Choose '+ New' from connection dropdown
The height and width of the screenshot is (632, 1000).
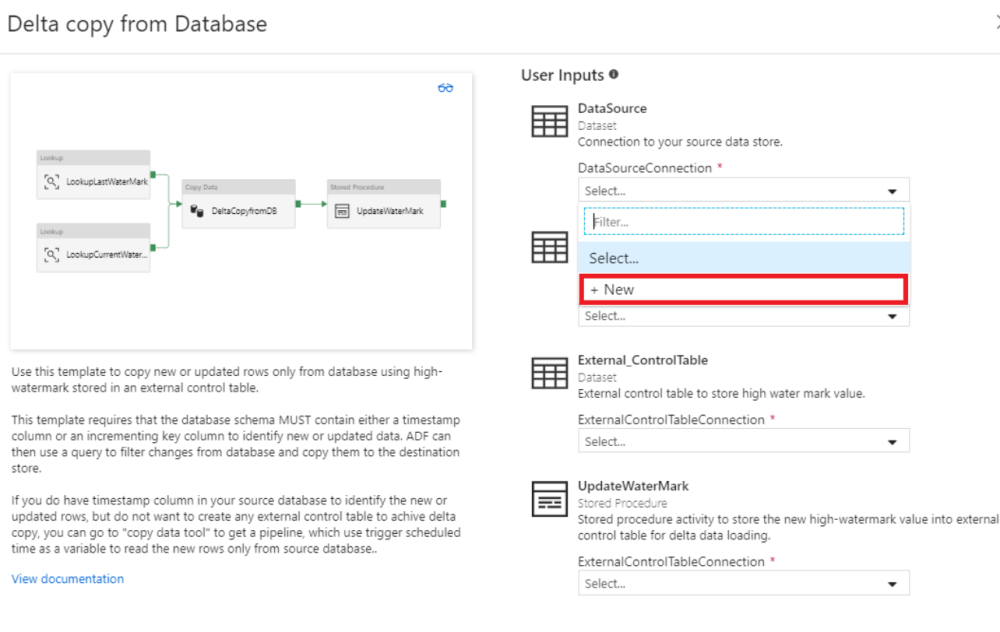pos(743,290)
